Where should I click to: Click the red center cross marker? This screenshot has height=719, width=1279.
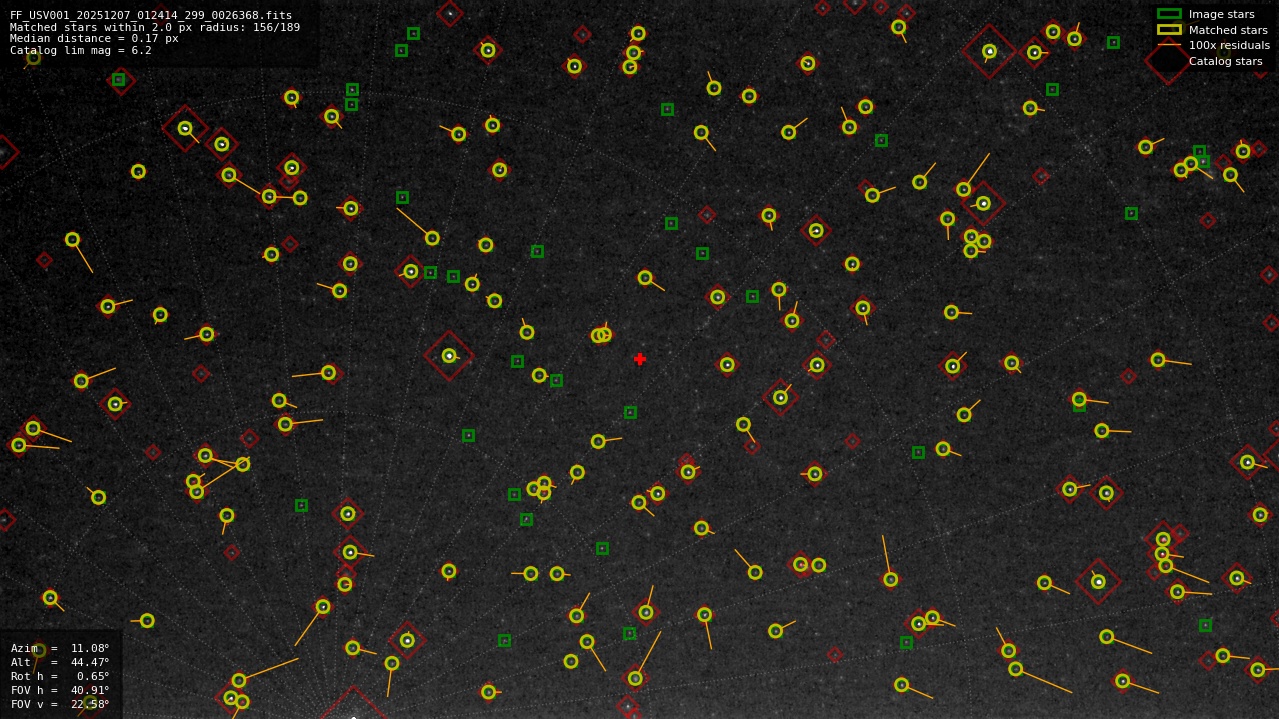click(x=640, y=359)
